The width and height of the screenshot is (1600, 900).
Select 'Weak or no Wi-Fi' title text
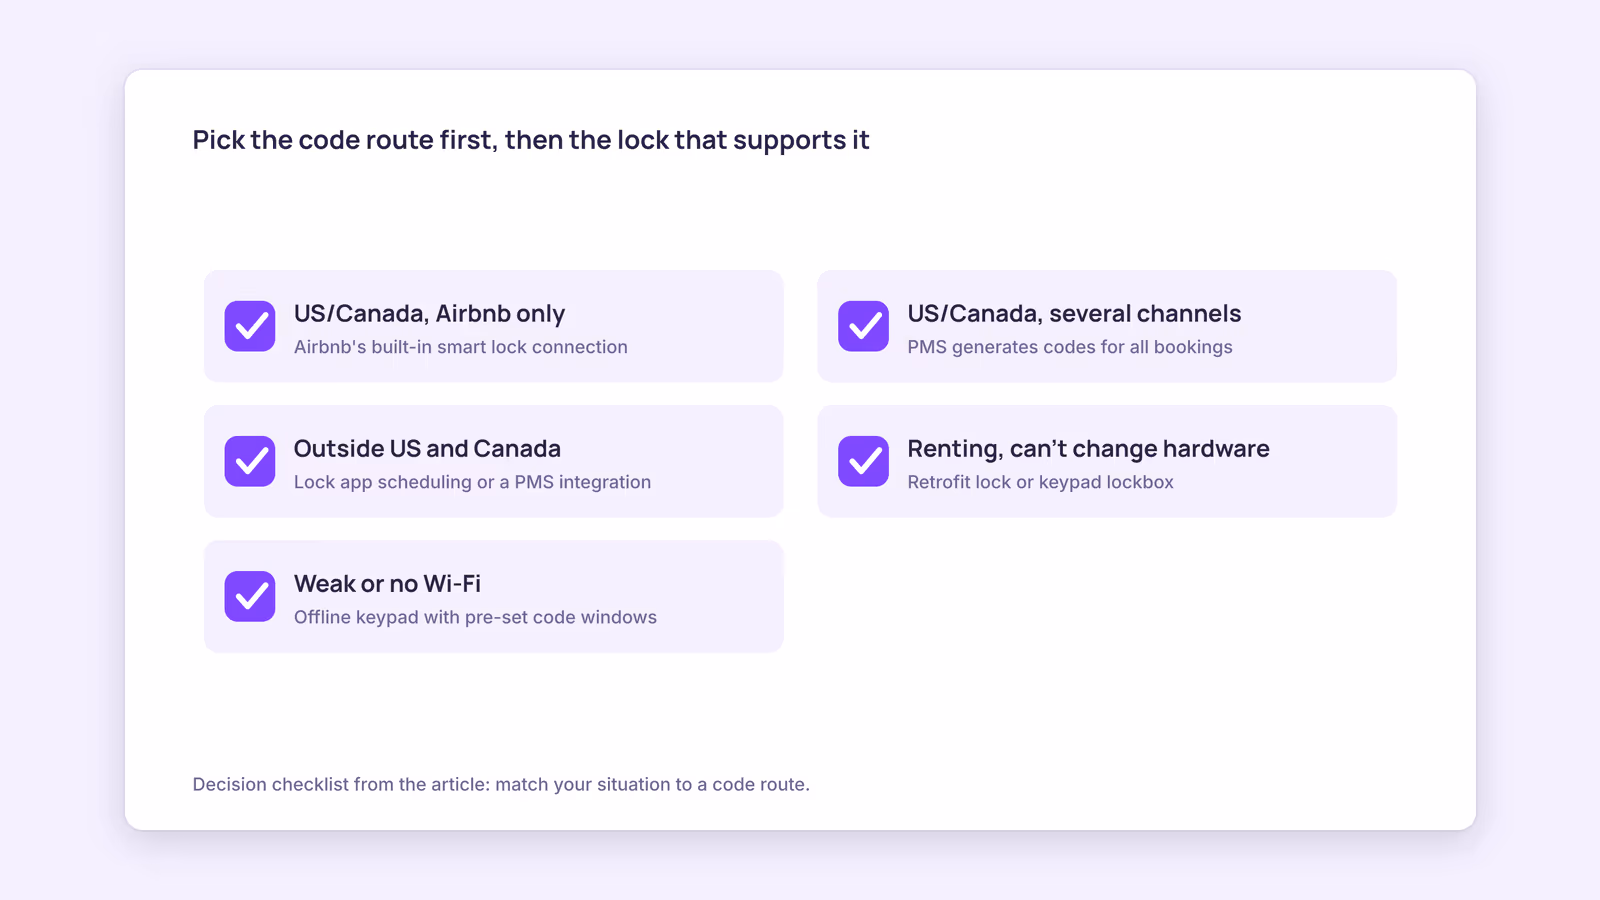pos(387,583)
